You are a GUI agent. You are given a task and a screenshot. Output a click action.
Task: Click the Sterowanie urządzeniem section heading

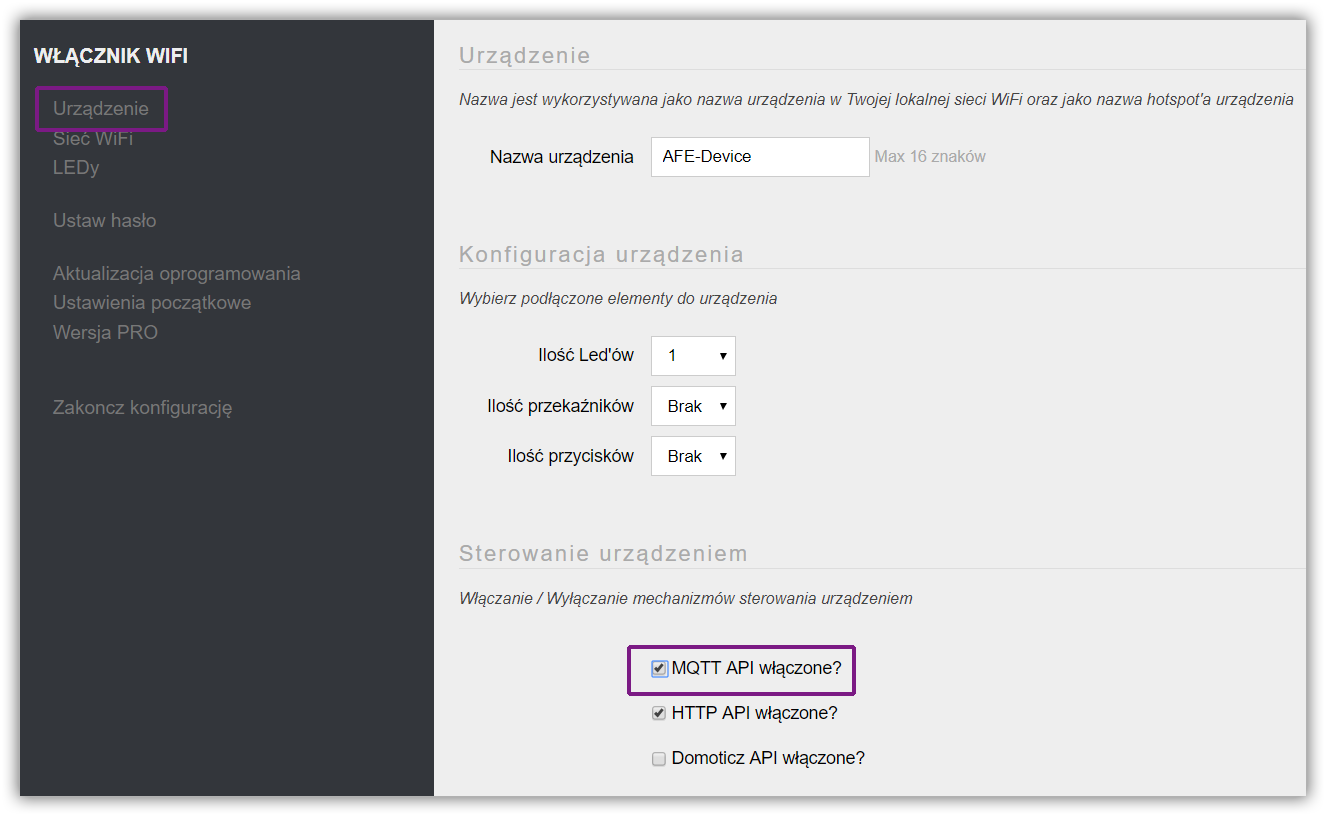click(x=603, y=553)
